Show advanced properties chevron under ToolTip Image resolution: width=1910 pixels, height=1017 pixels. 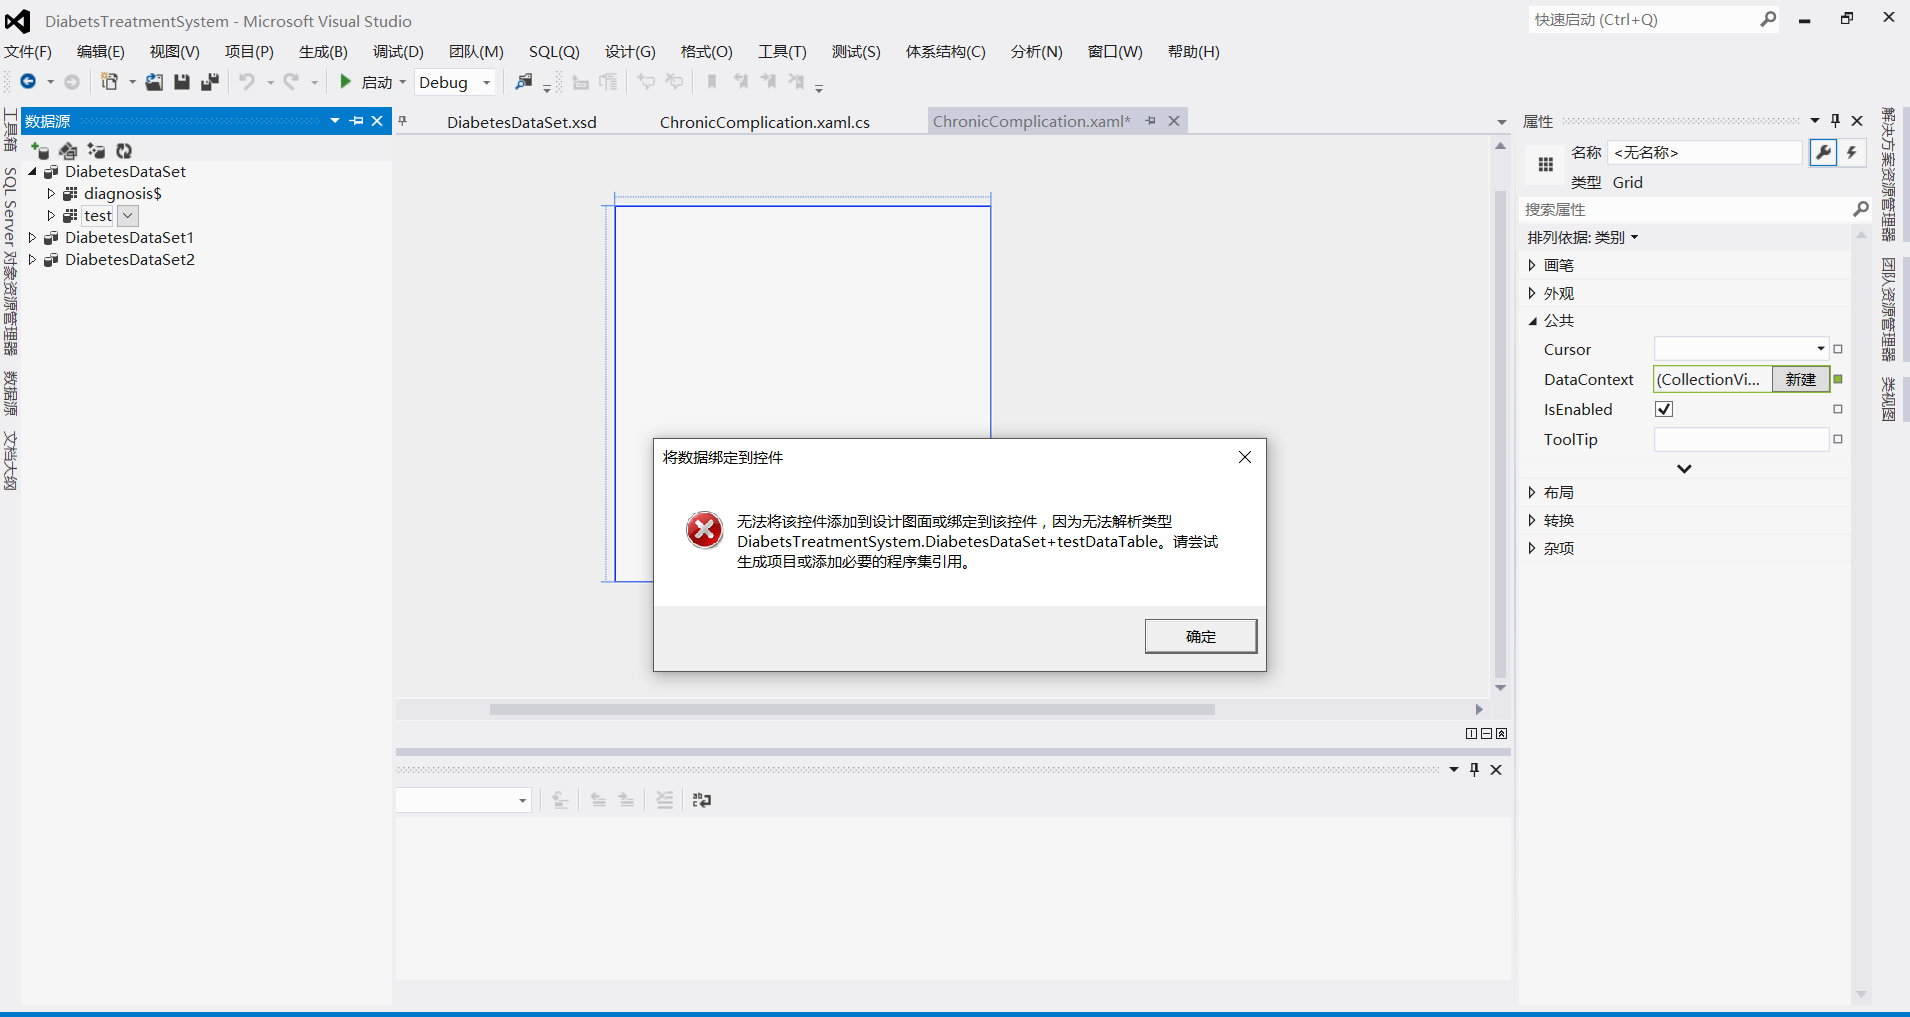click(1684, 468)
